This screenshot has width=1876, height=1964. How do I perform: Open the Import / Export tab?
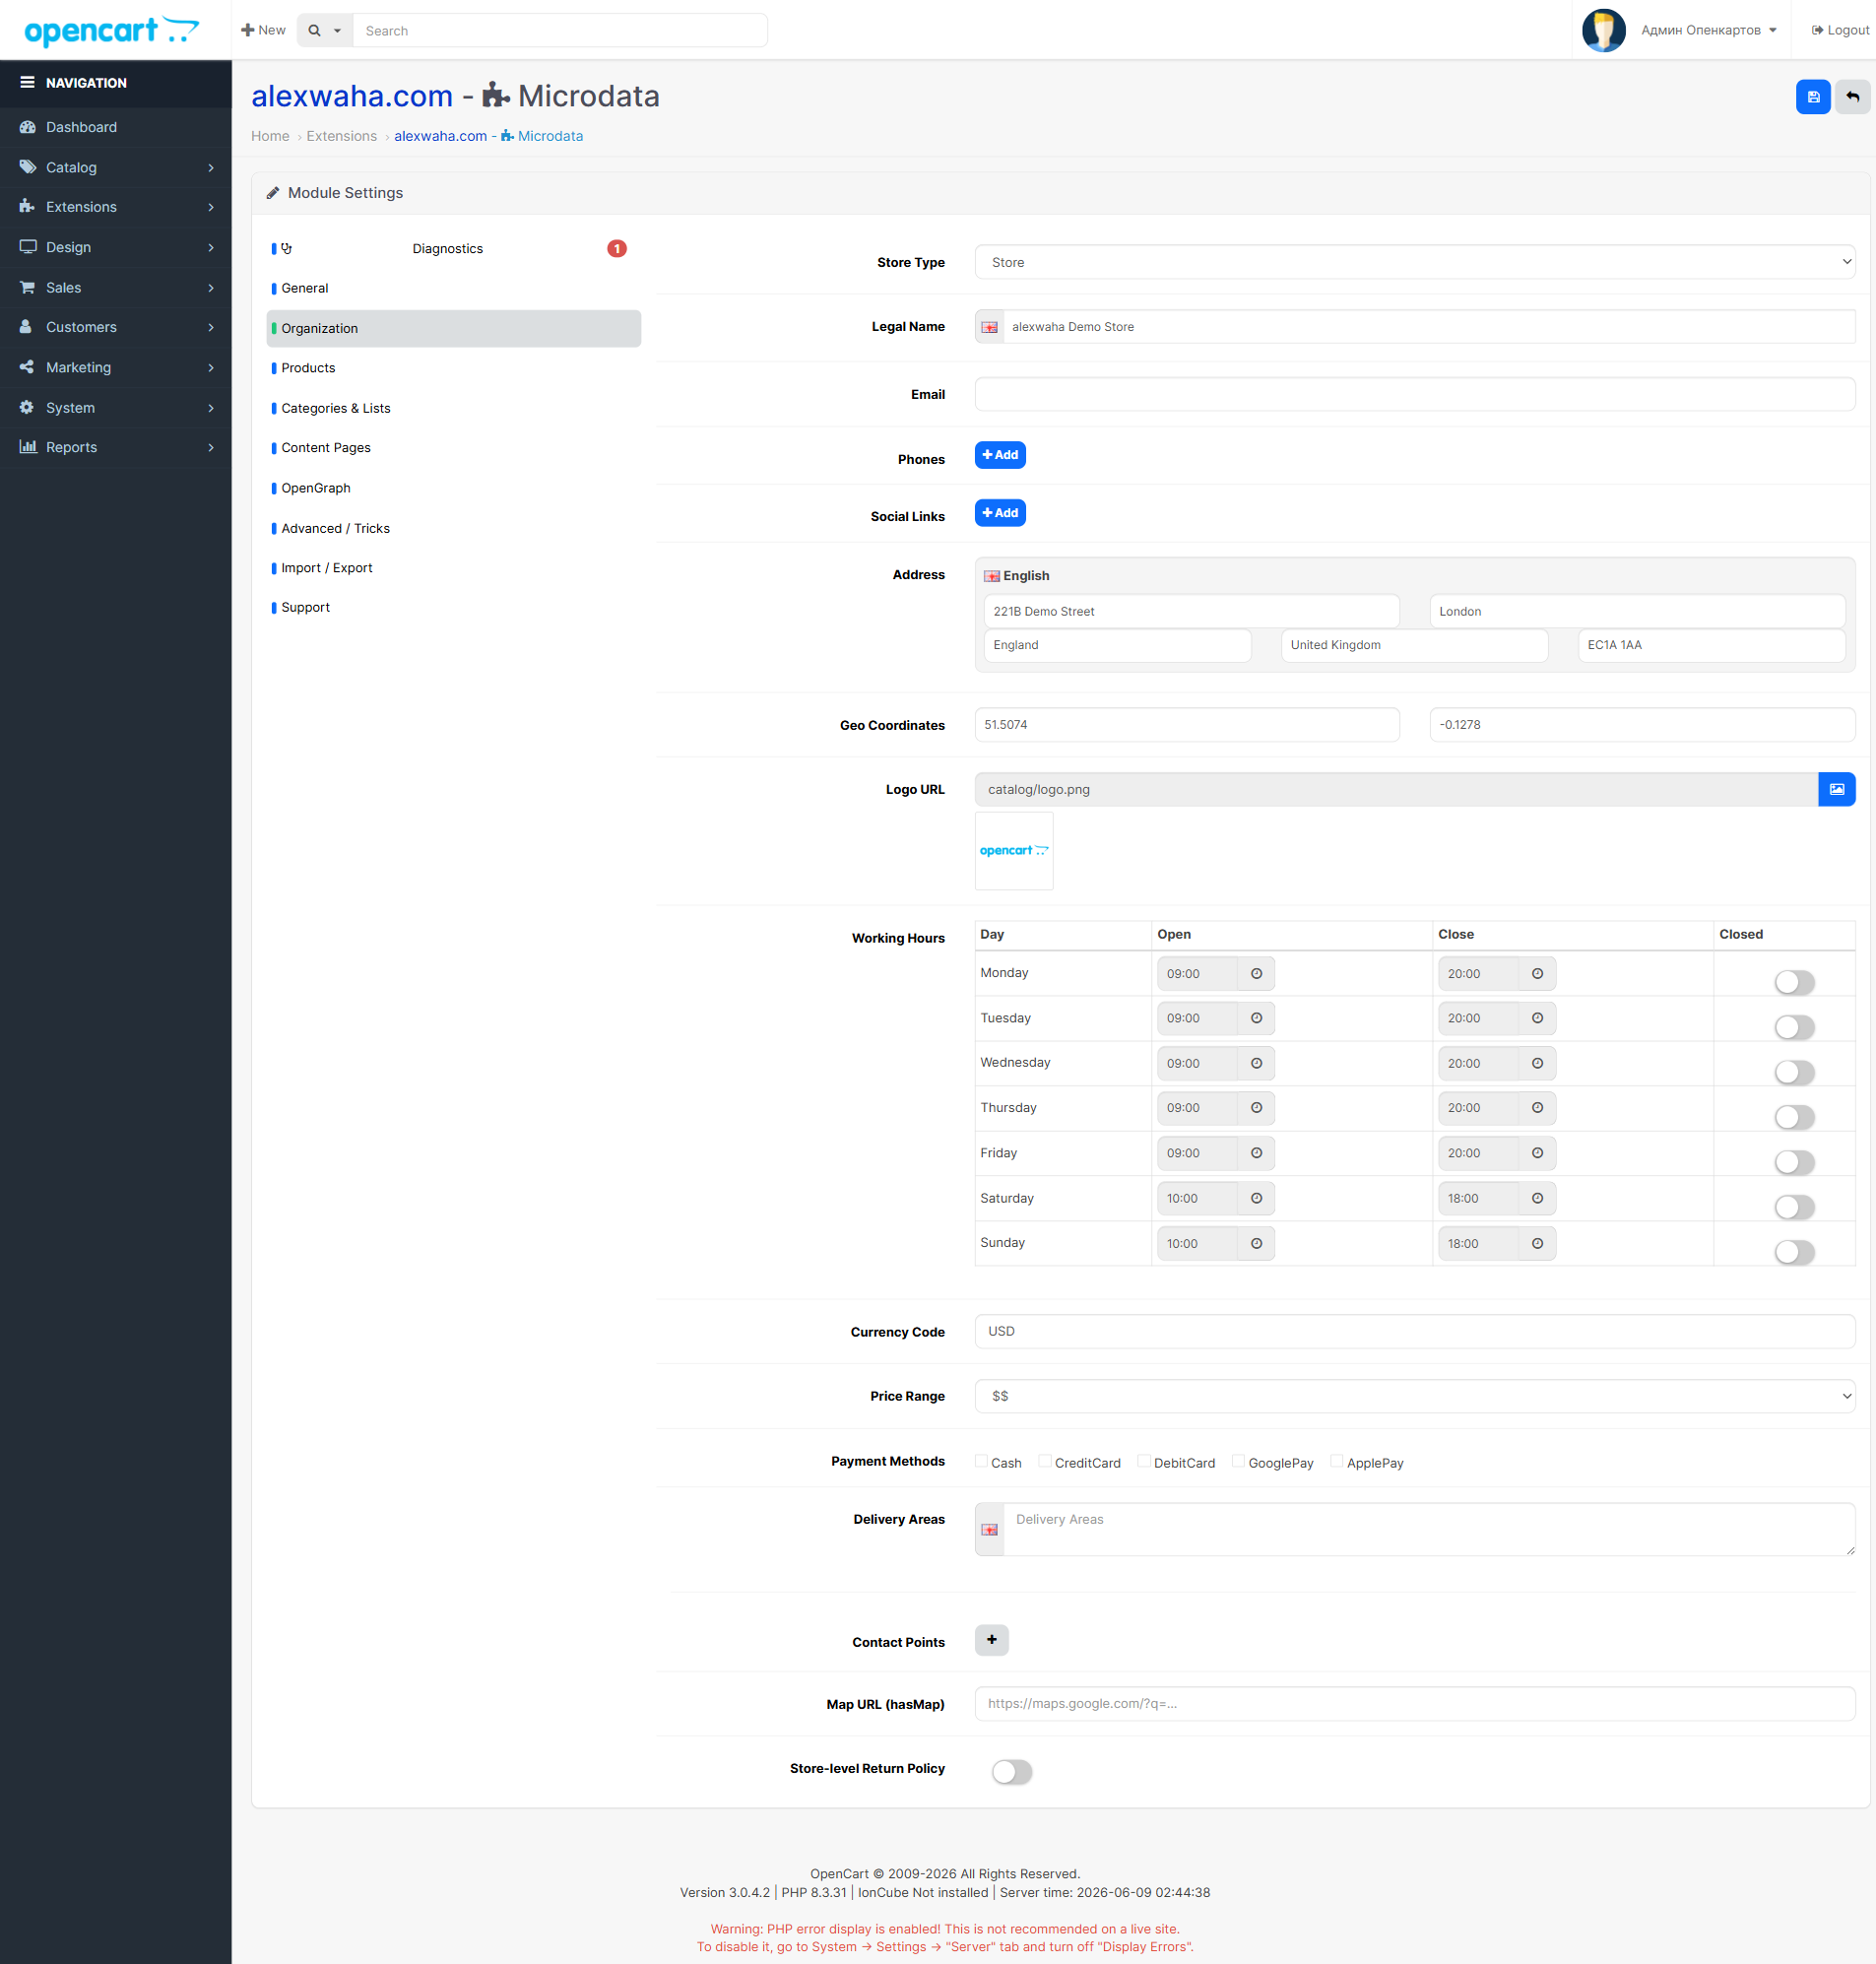click(454, 568)
